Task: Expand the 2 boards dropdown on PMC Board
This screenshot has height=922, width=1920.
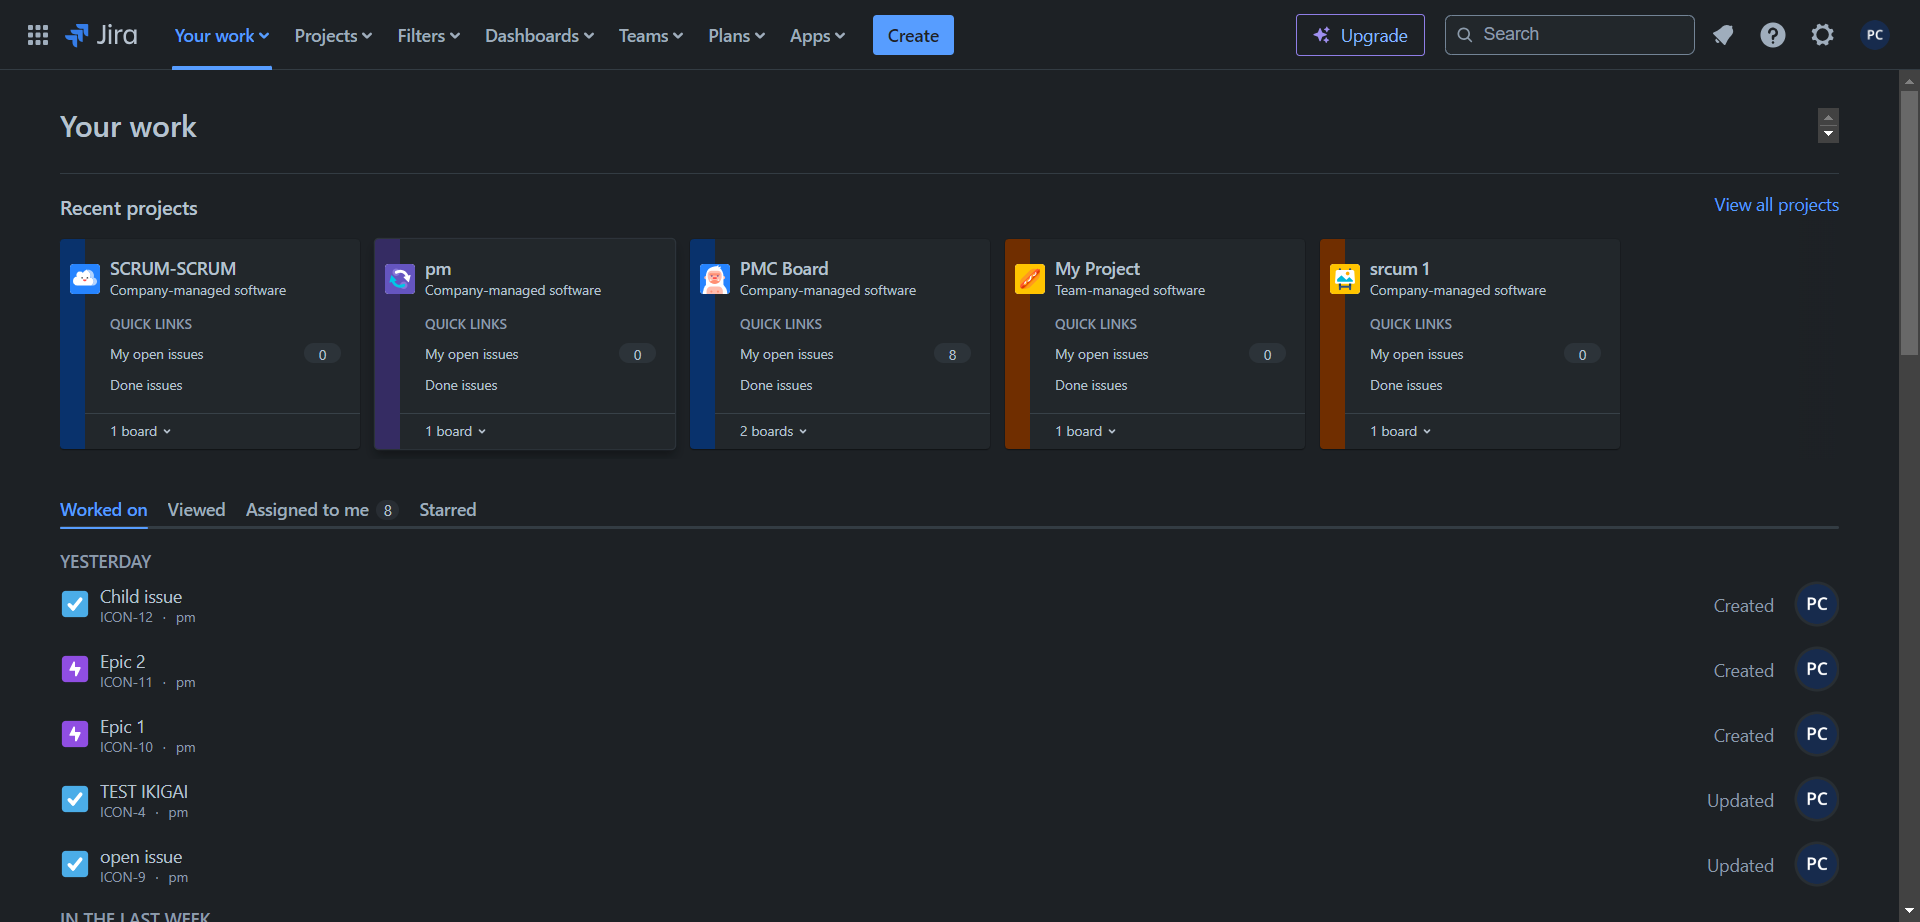Action: [x=773, y=431]
